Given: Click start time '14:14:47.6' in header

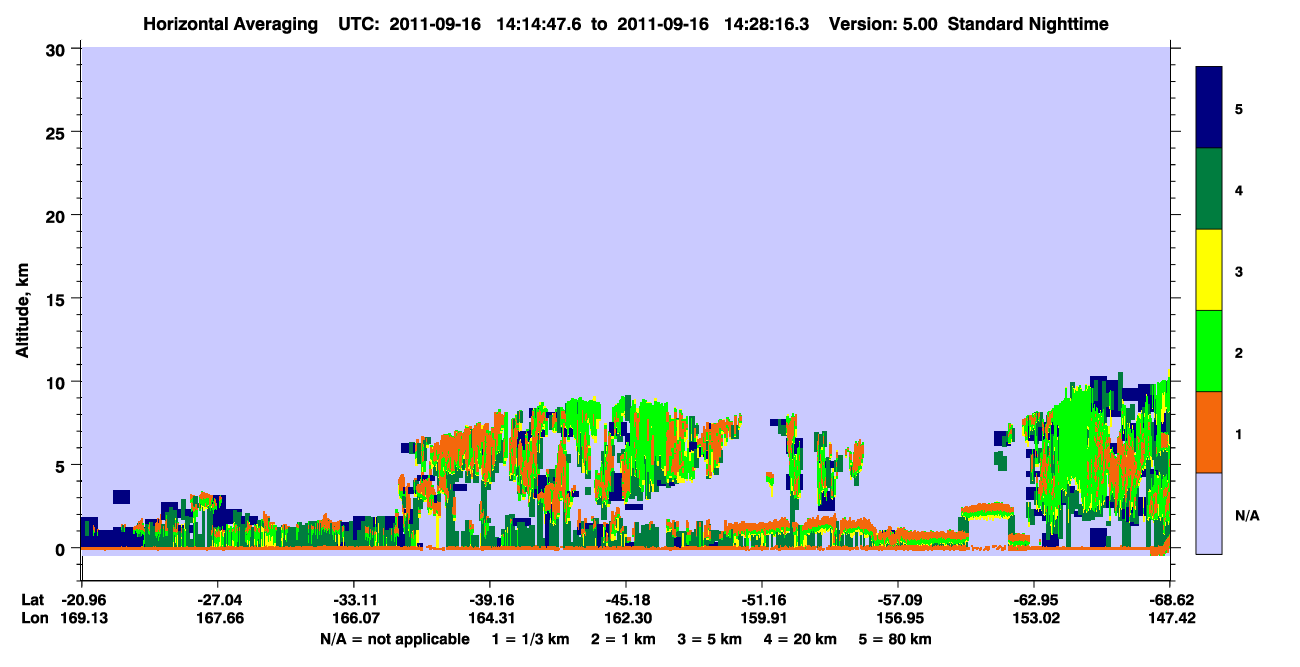Looking at the screenshot, I should (540, 23).
